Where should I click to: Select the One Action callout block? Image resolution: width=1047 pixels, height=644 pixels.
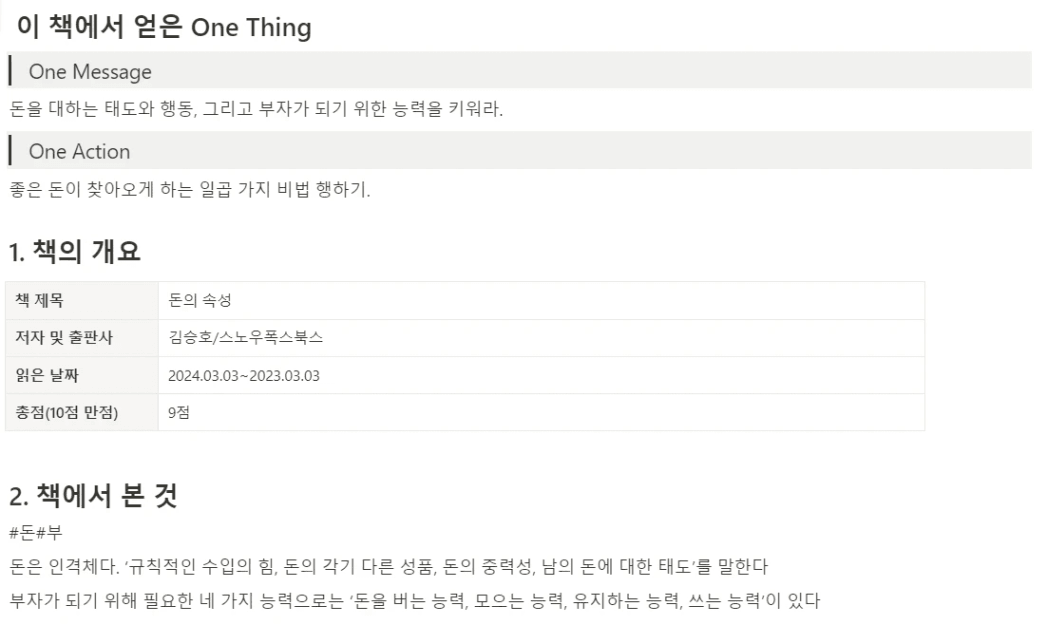pos(519,151)
